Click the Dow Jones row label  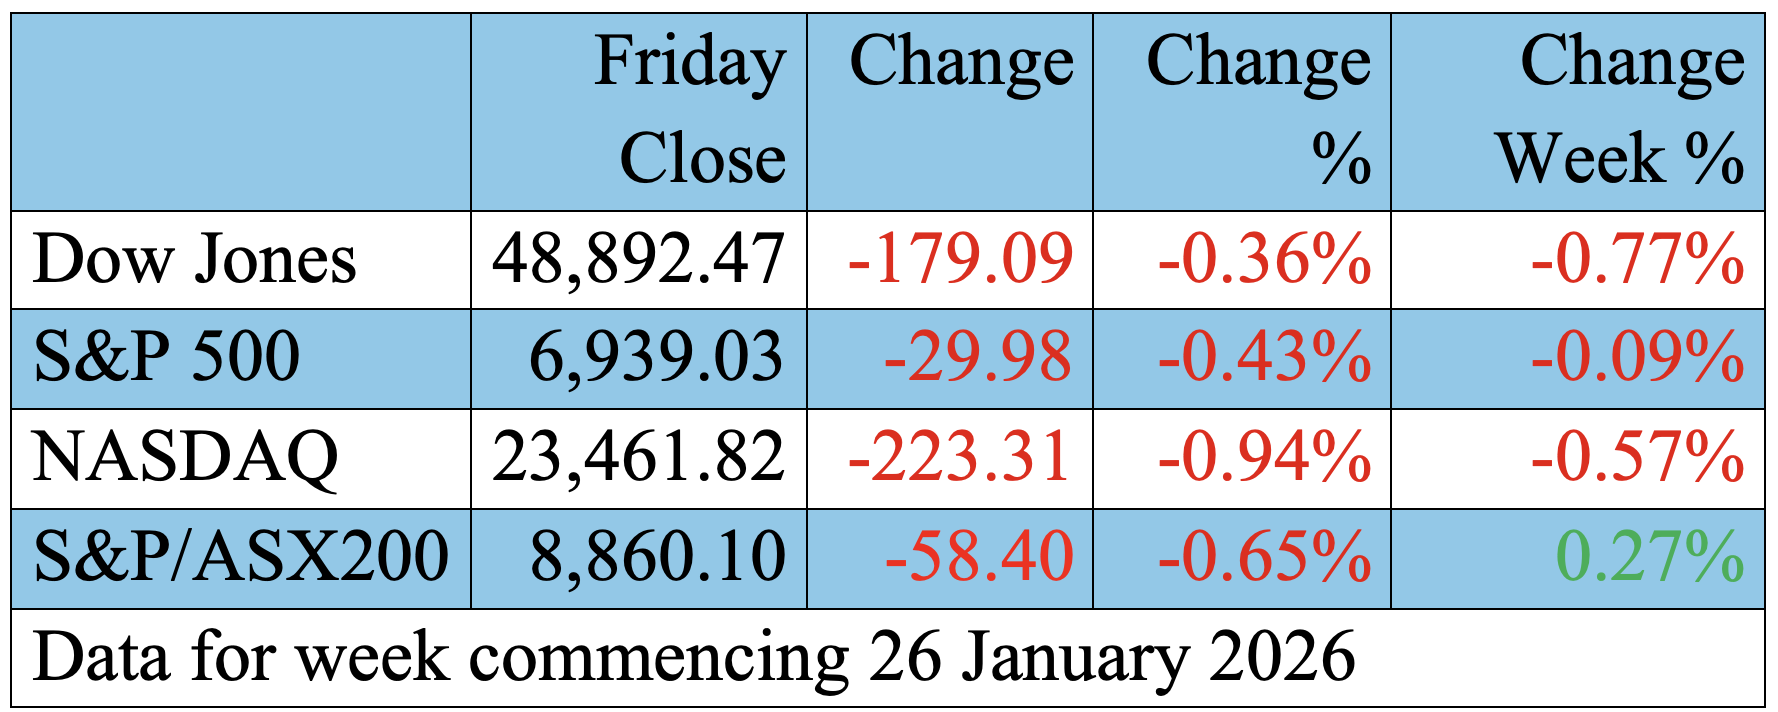(x=195, y=260)
